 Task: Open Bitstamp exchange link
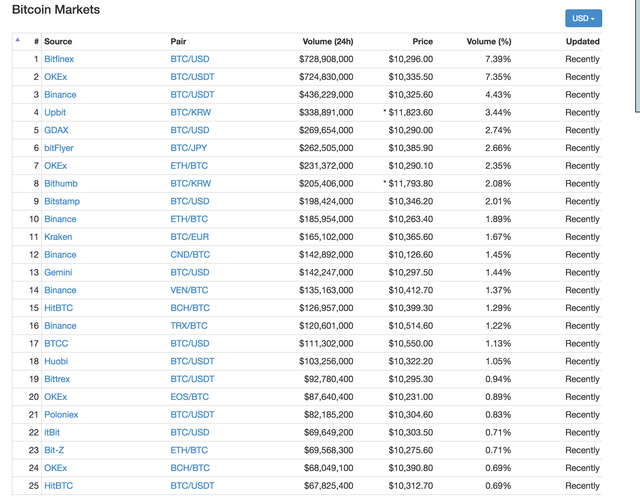(x=62, y=201)
